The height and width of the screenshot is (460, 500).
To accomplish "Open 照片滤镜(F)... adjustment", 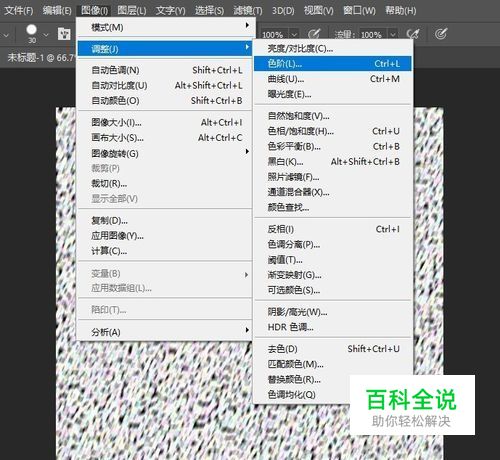I will pyautogui.click(x=333, y=177).
